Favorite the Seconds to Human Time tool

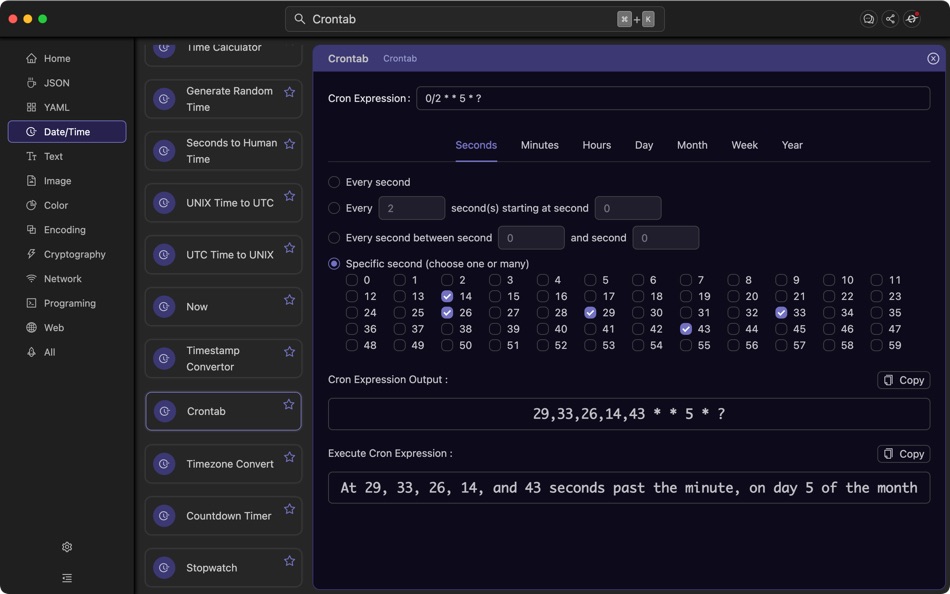click(290, 144)
